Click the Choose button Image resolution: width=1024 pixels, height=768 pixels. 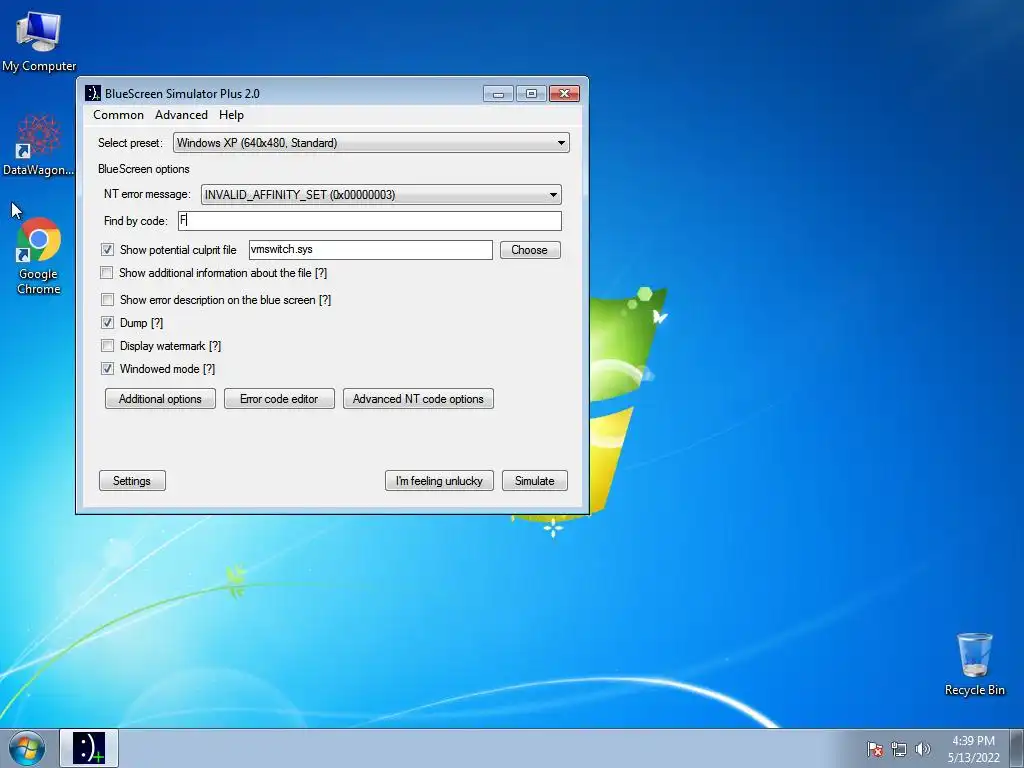point(530,249)
